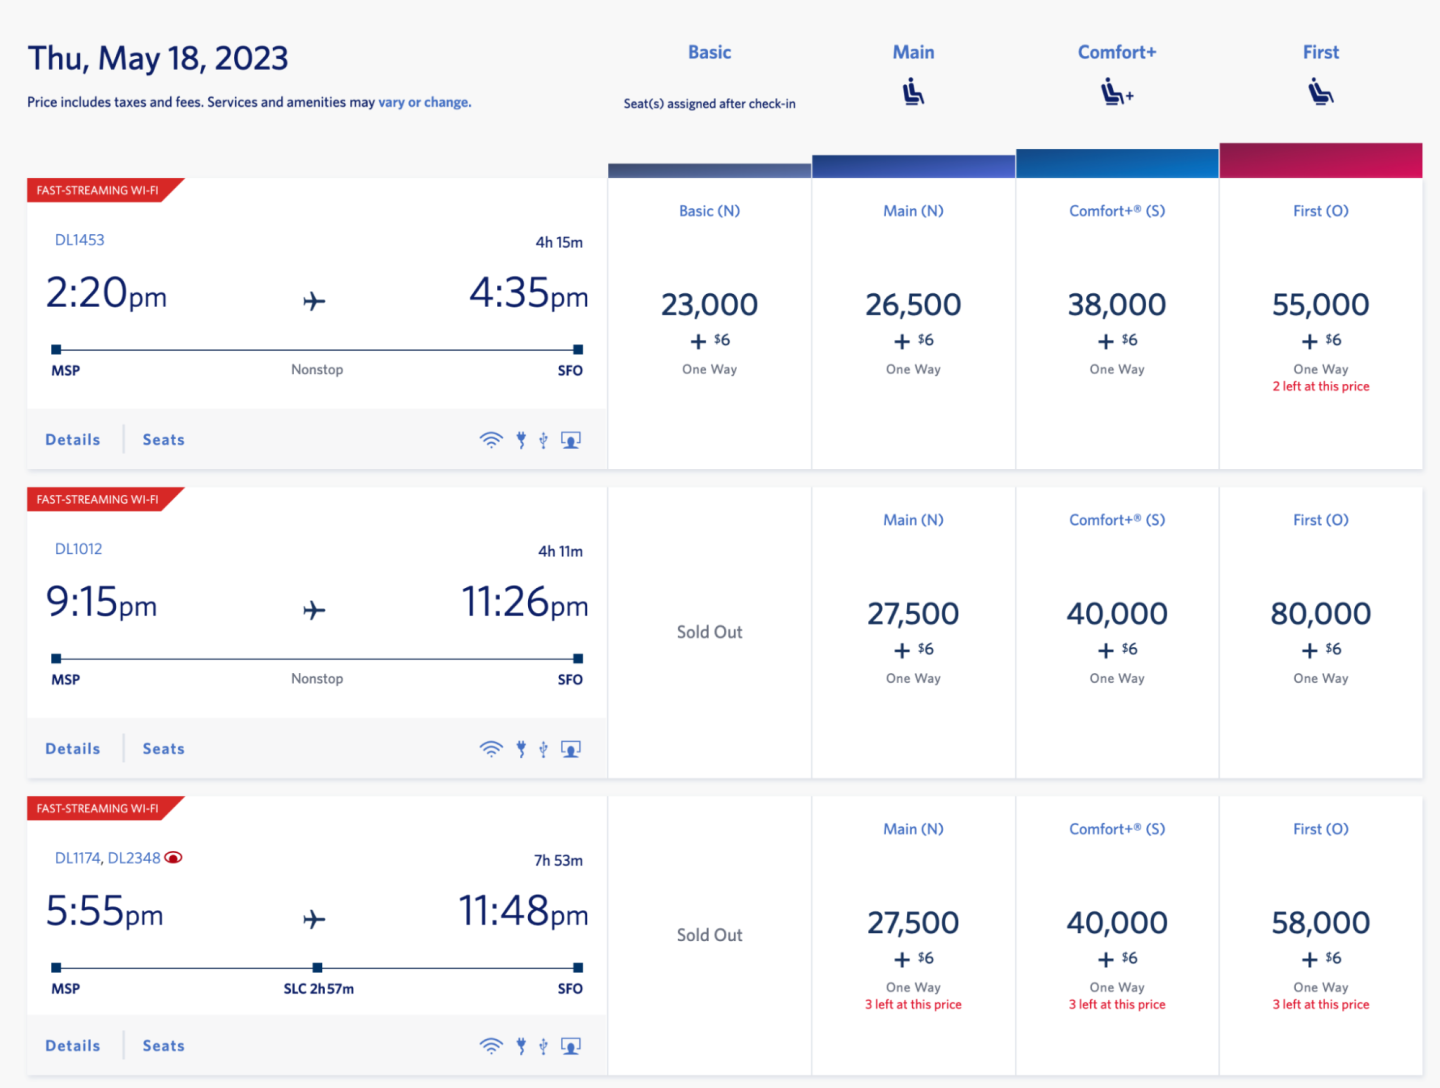Click Wi-Fi icon on the 5:55pm flight
Image resolution: width=1440 pixels, height=1088 pixels.
pyautogui.click(x=490, y=1046)
